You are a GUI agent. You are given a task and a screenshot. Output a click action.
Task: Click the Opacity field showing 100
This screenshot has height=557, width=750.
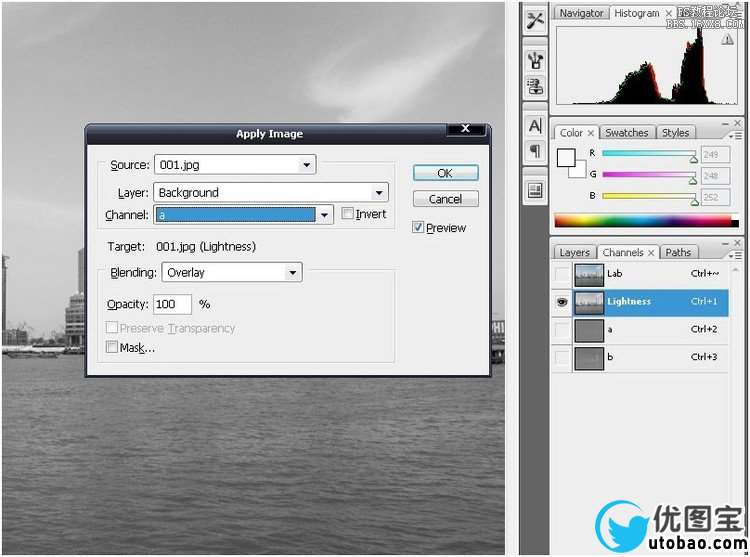pos(172,304)
